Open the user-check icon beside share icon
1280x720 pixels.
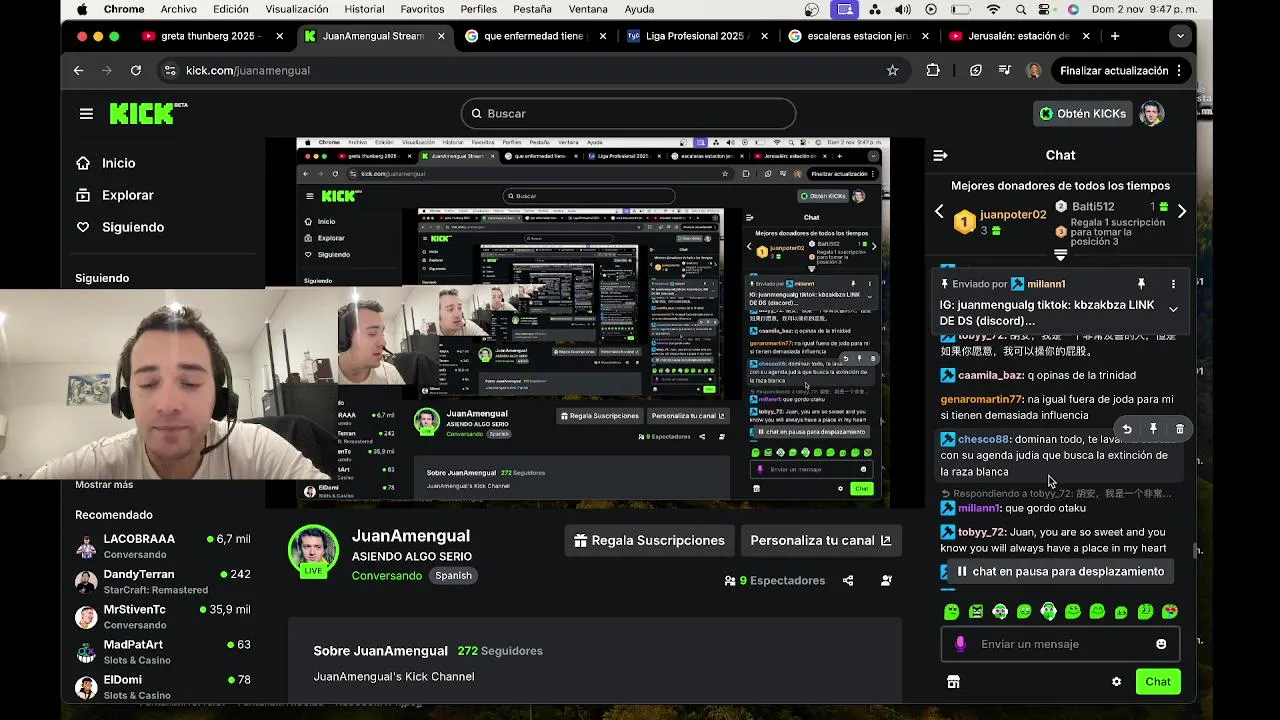point(886,580)
